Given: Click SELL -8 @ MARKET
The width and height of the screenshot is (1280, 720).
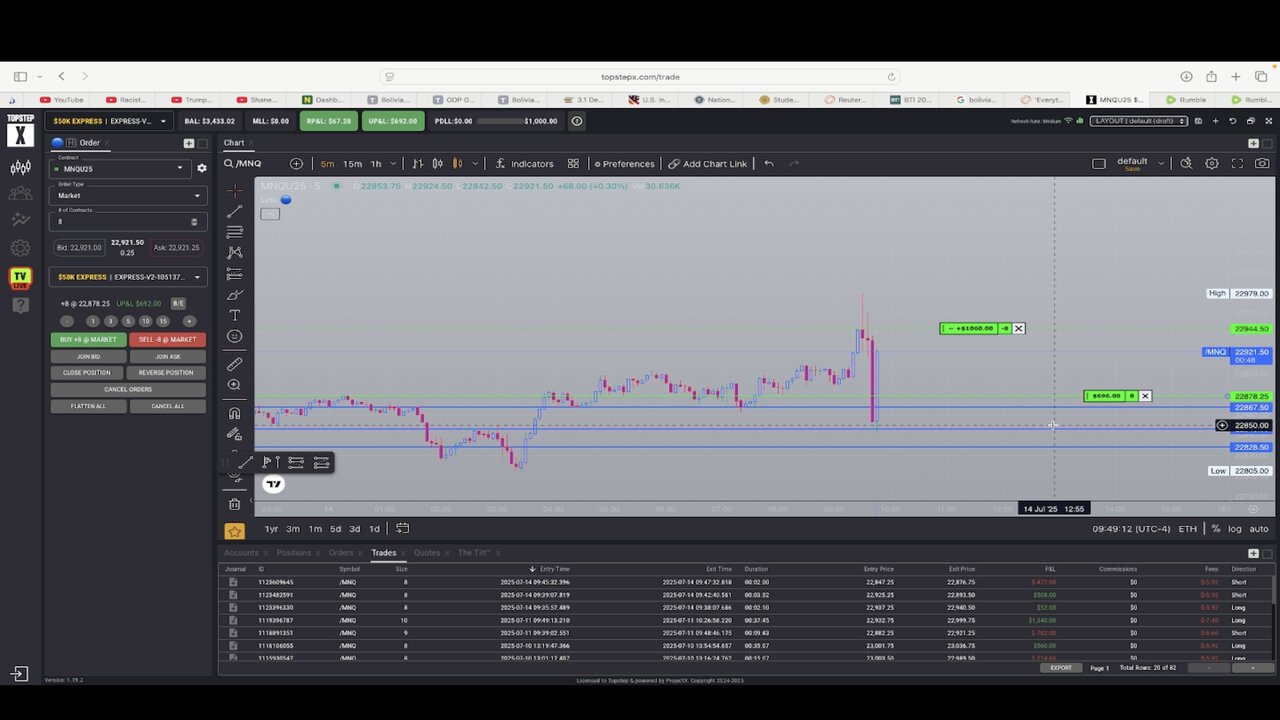Looking at the screenshot, I should tap(167, 339).
